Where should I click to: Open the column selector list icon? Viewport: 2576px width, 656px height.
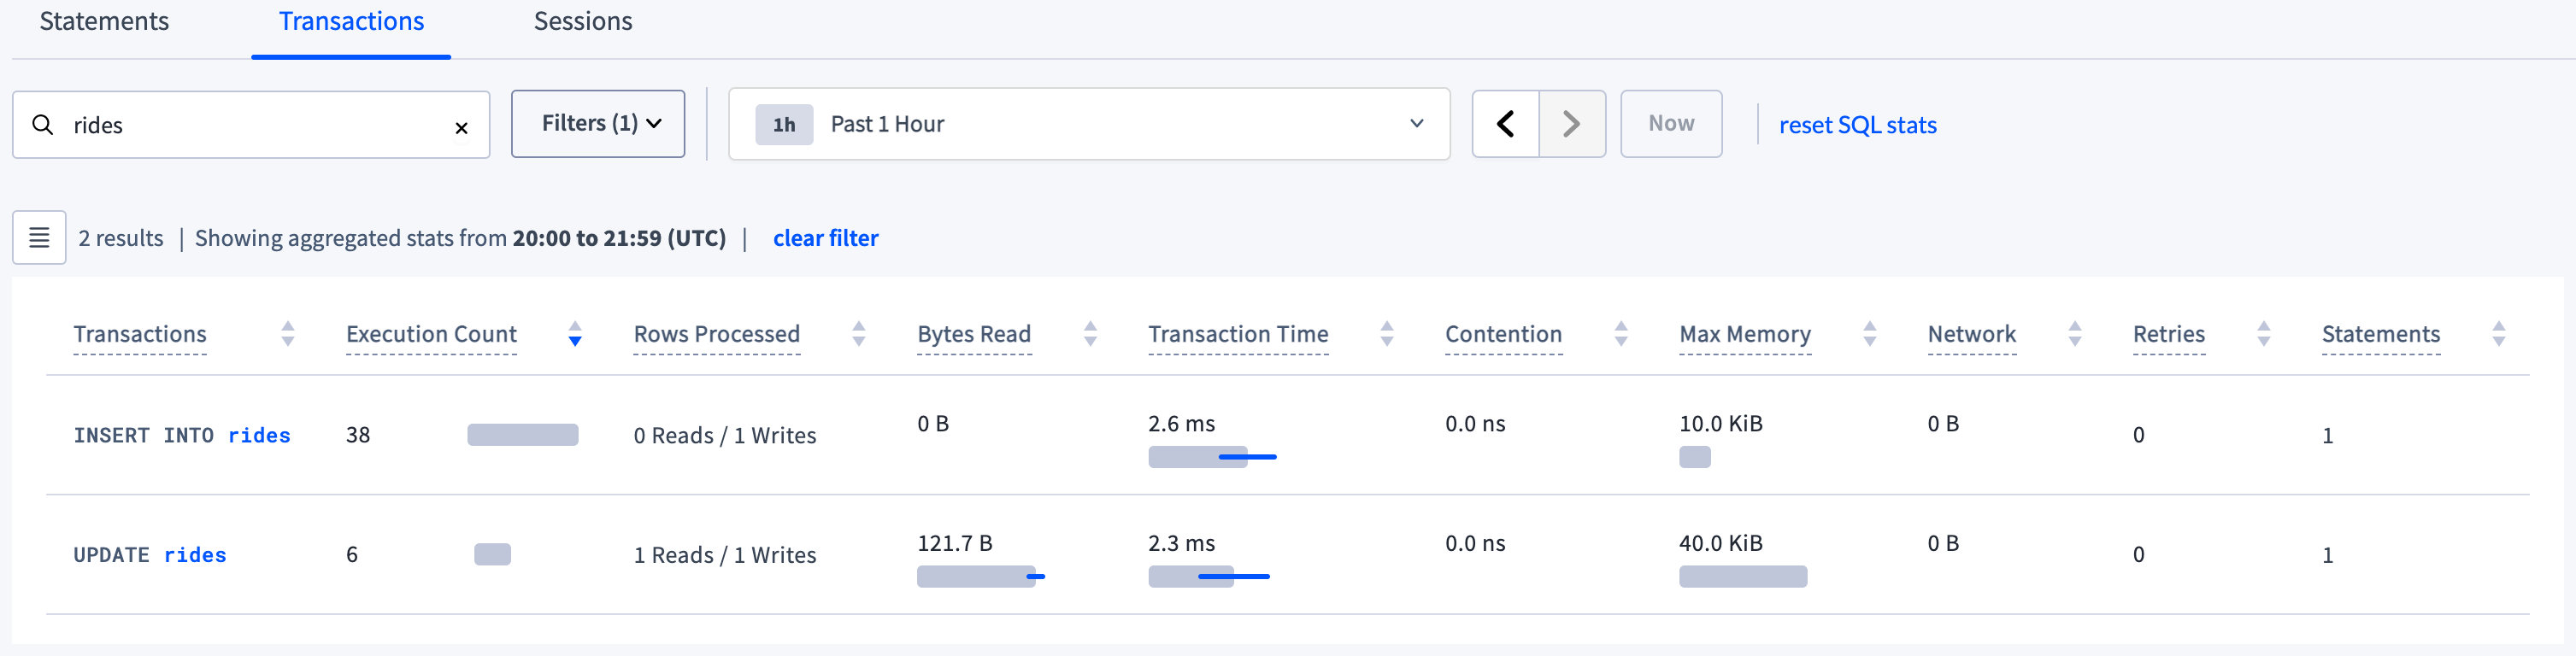tap(39, 237)
